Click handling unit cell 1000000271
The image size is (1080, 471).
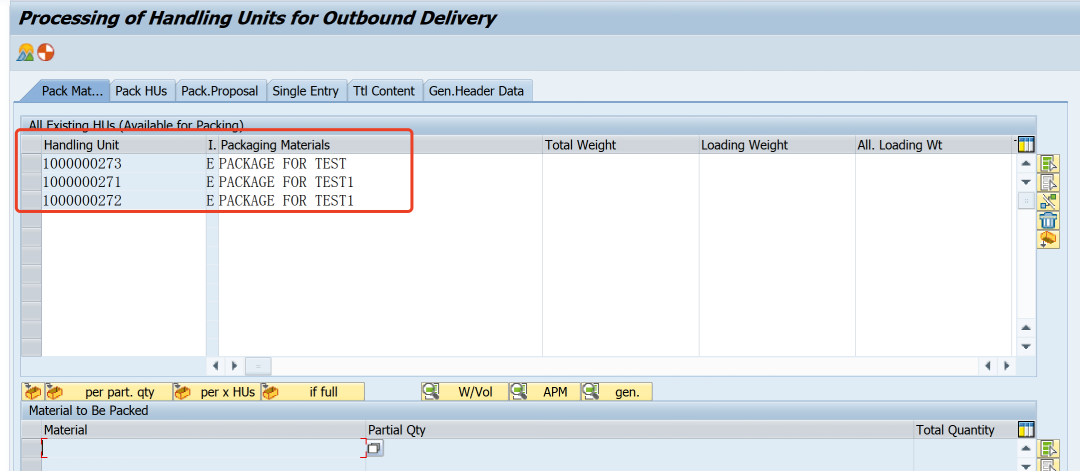point(124,182)
